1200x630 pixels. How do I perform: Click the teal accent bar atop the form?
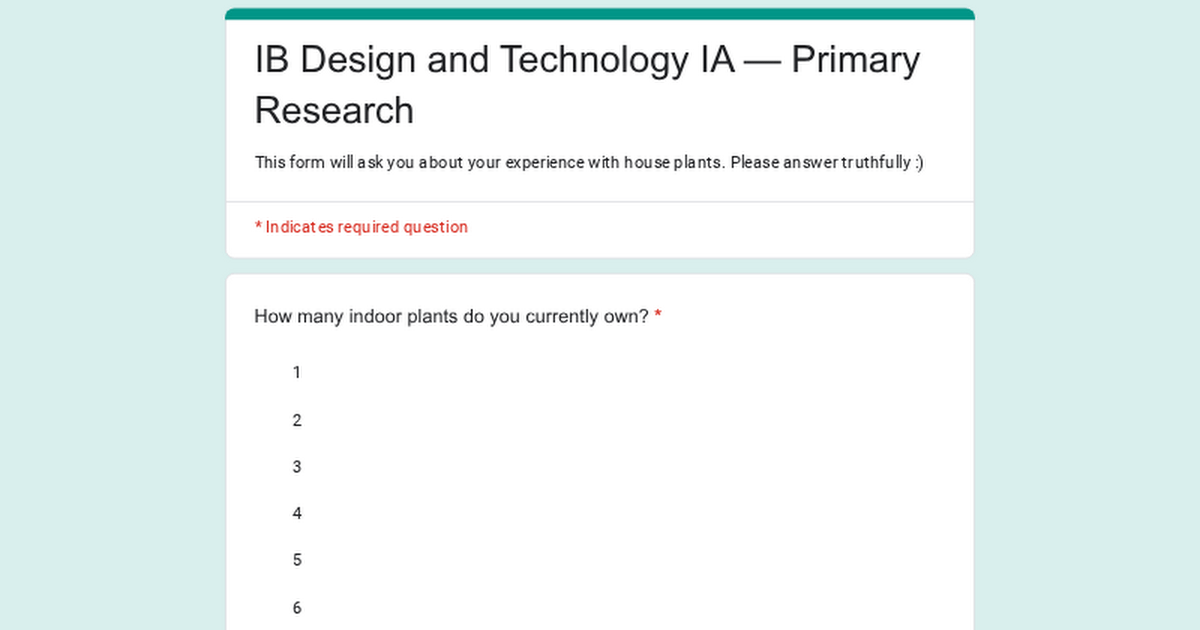[600, 14]
